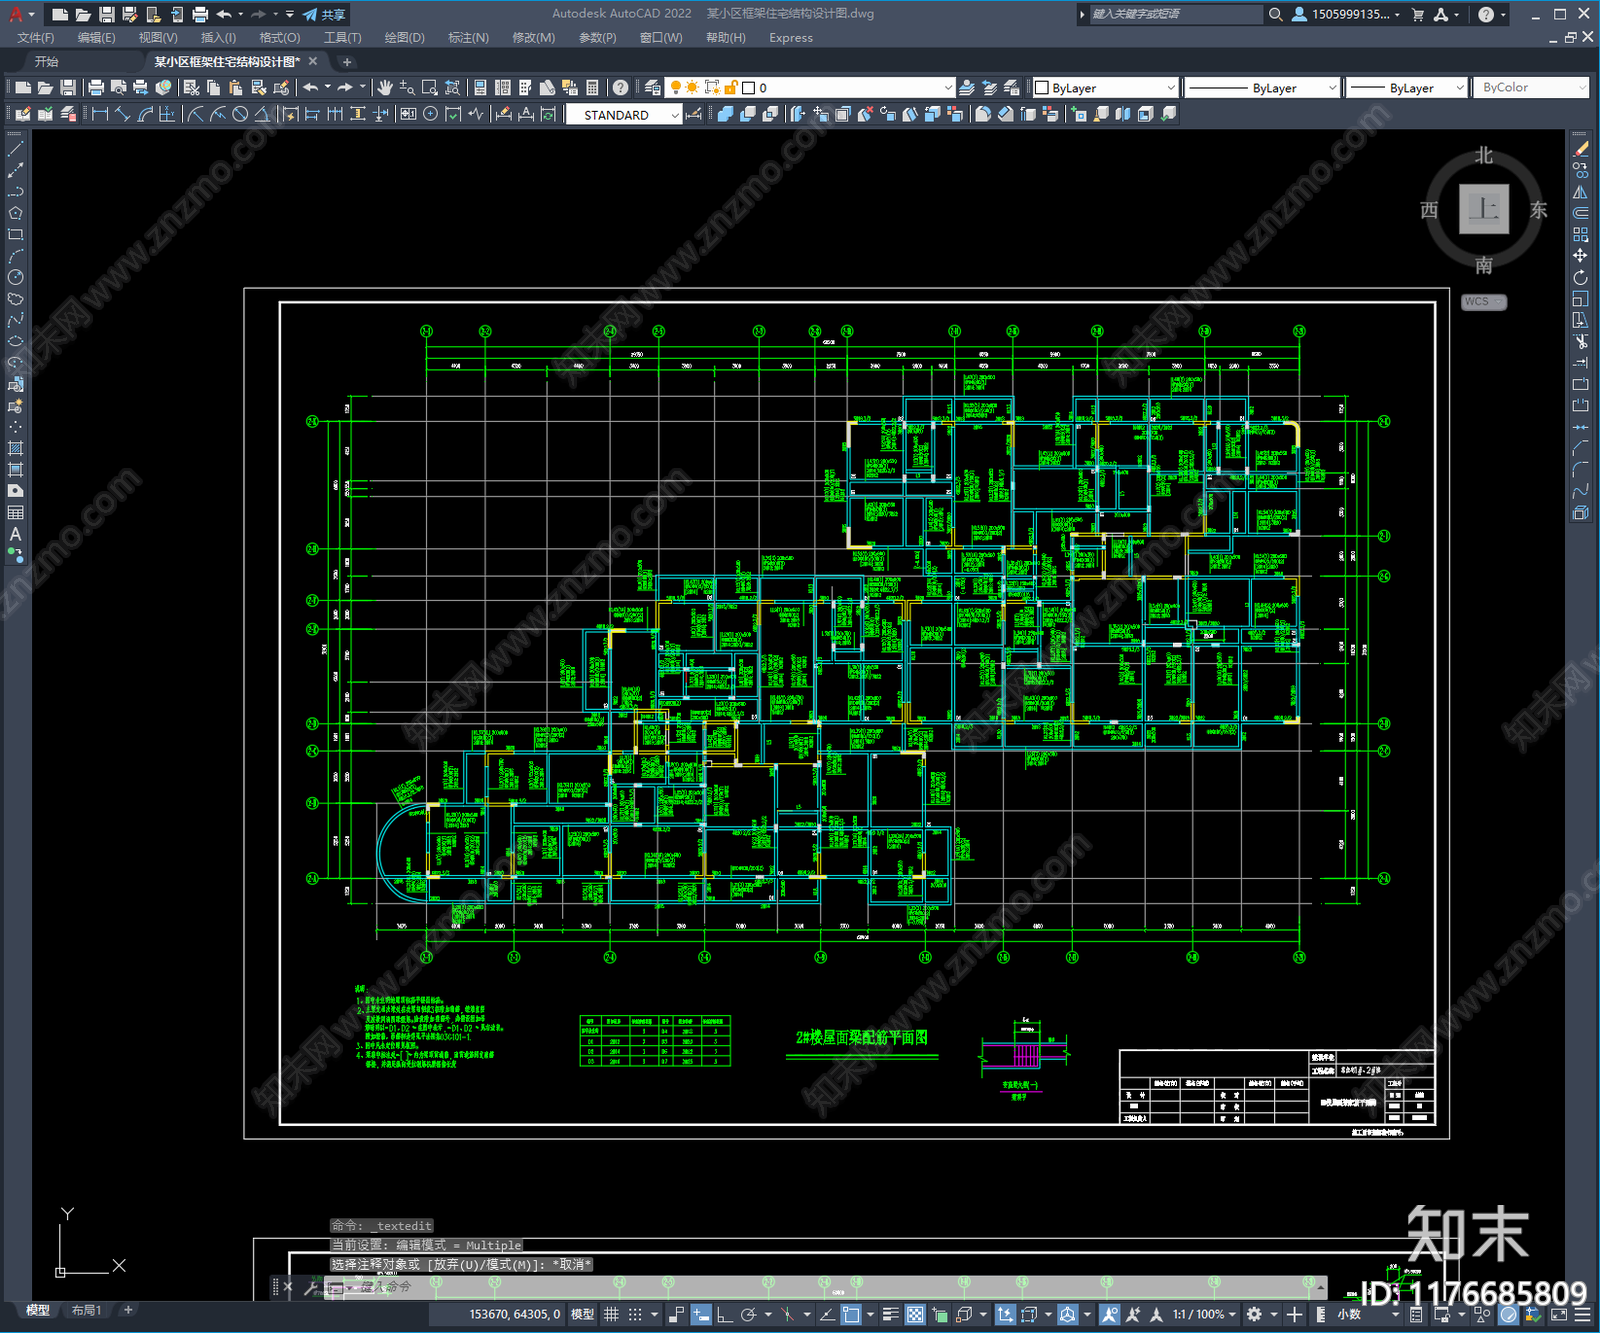This screenshot has height=1333, width=1600.
Task: Select the Hatch tool in draw toolbar
Action: point(15,448)
